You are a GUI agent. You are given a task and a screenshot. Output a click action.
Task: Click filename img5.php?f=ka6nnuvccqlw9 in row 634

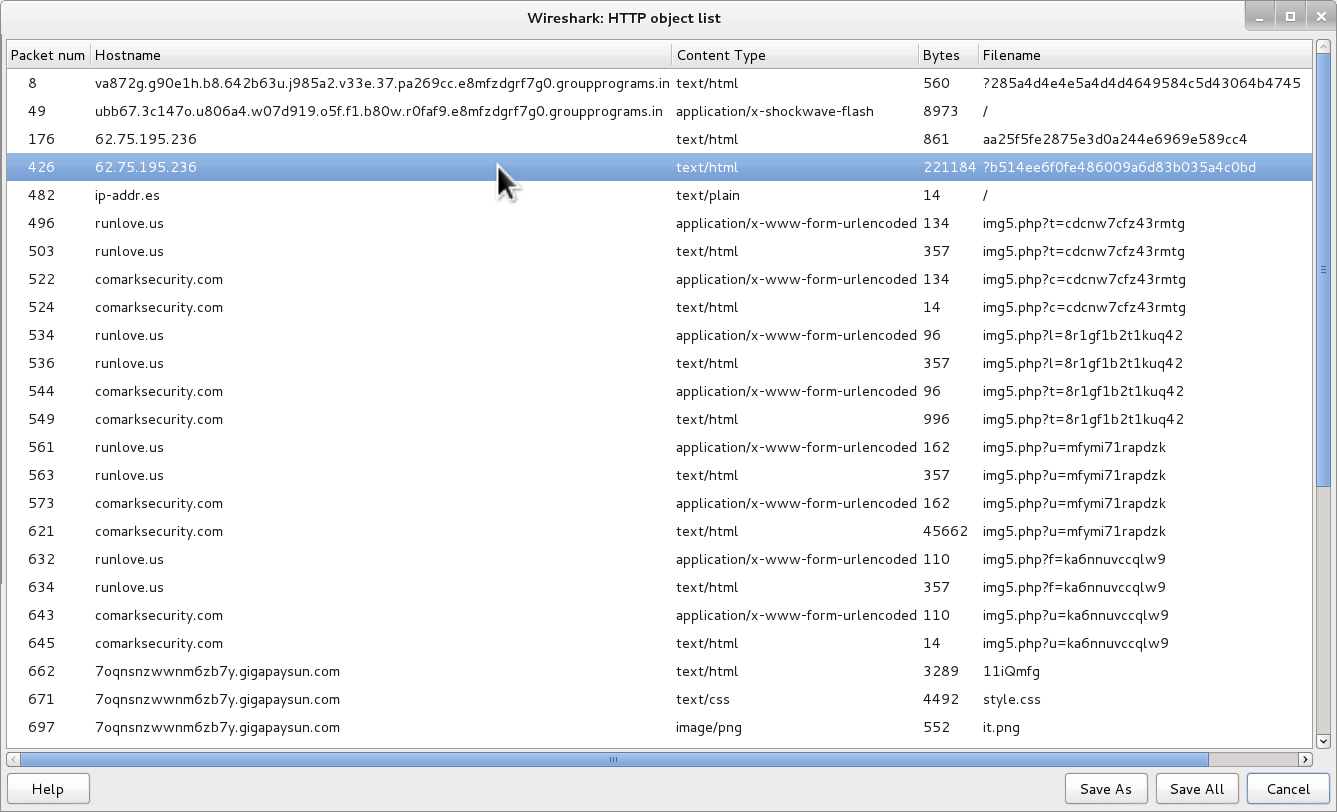[x=1074, y=587]
